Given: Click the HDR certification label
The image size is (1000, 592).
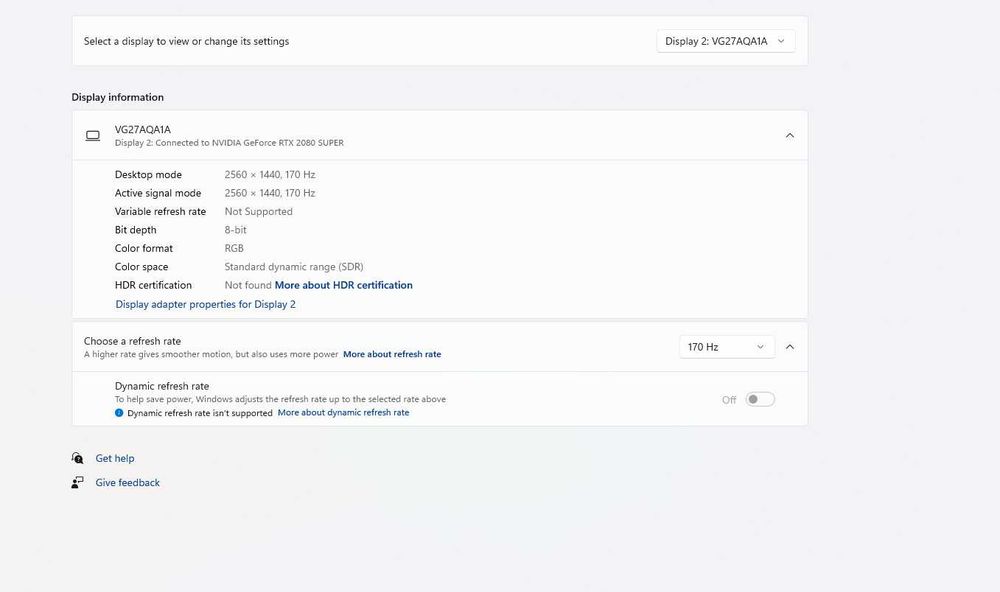Looking at the screenshot, I should click(153, 285).
